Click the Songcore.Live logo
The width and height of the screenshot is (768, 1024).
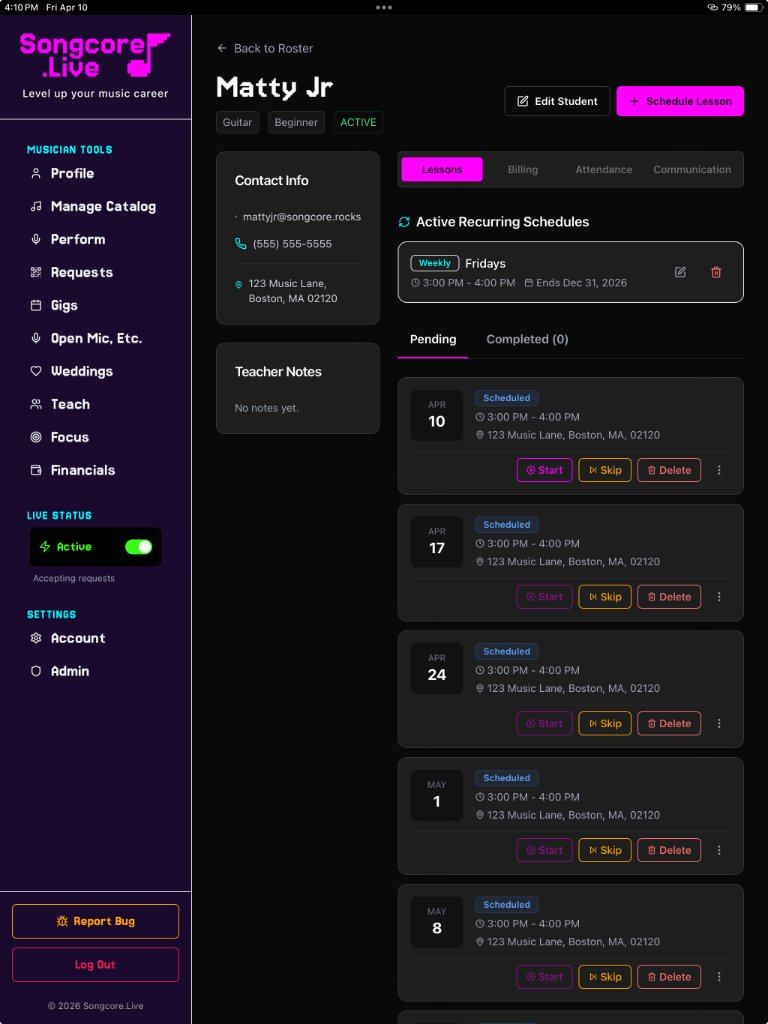click(x=95, y=56)
